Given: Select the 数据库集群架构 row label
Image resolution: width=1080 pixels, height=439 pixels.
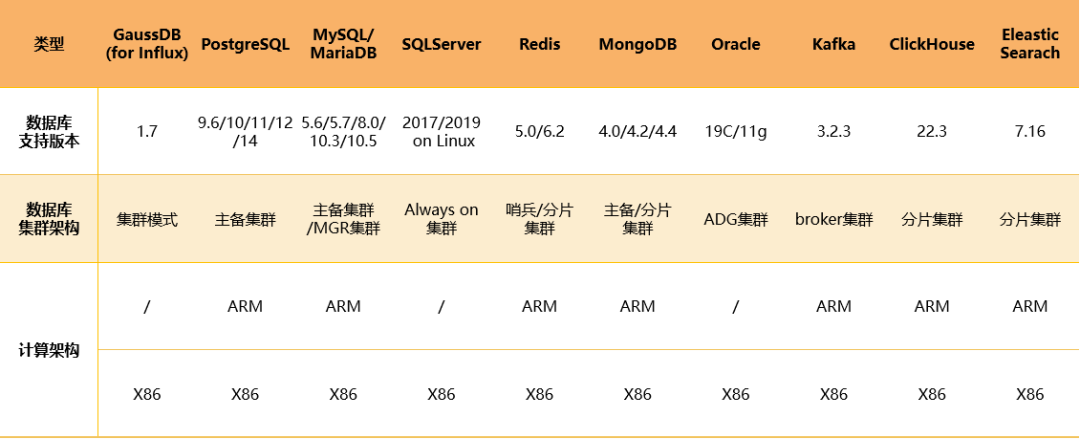Looking at the screenshot, I should [49, 219].
